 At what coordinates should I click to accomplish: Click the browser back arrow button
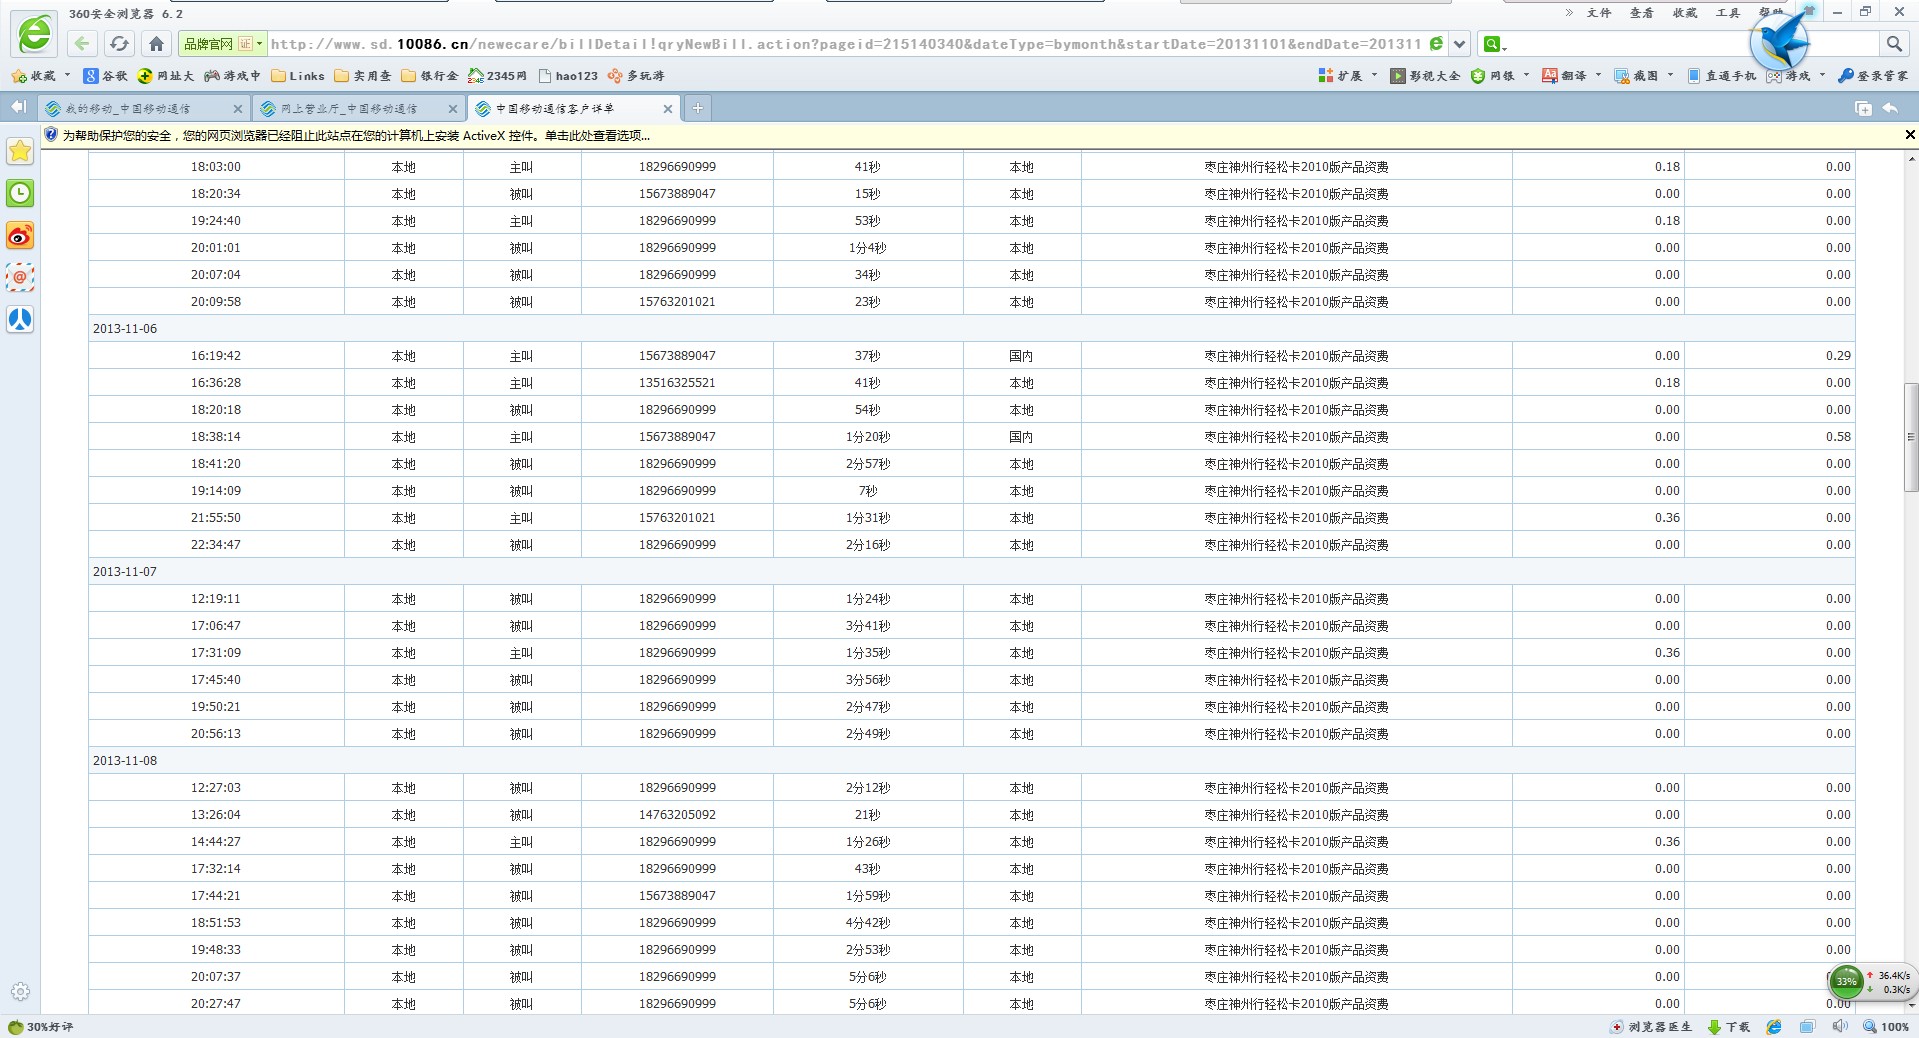click(x=82, y=44)
